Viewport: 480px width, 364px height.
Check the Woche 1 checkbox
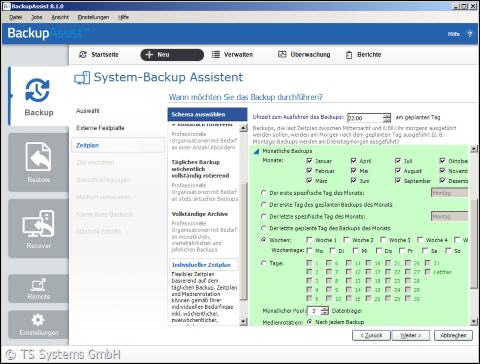tap(309, 240)
